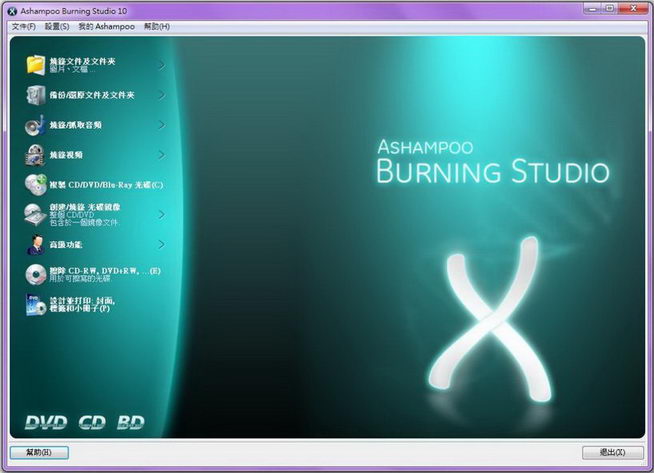Click the copy CD/DVD/Blu-Ray disc icon
The image size is (654, 473).
click(x=36, y=184)
